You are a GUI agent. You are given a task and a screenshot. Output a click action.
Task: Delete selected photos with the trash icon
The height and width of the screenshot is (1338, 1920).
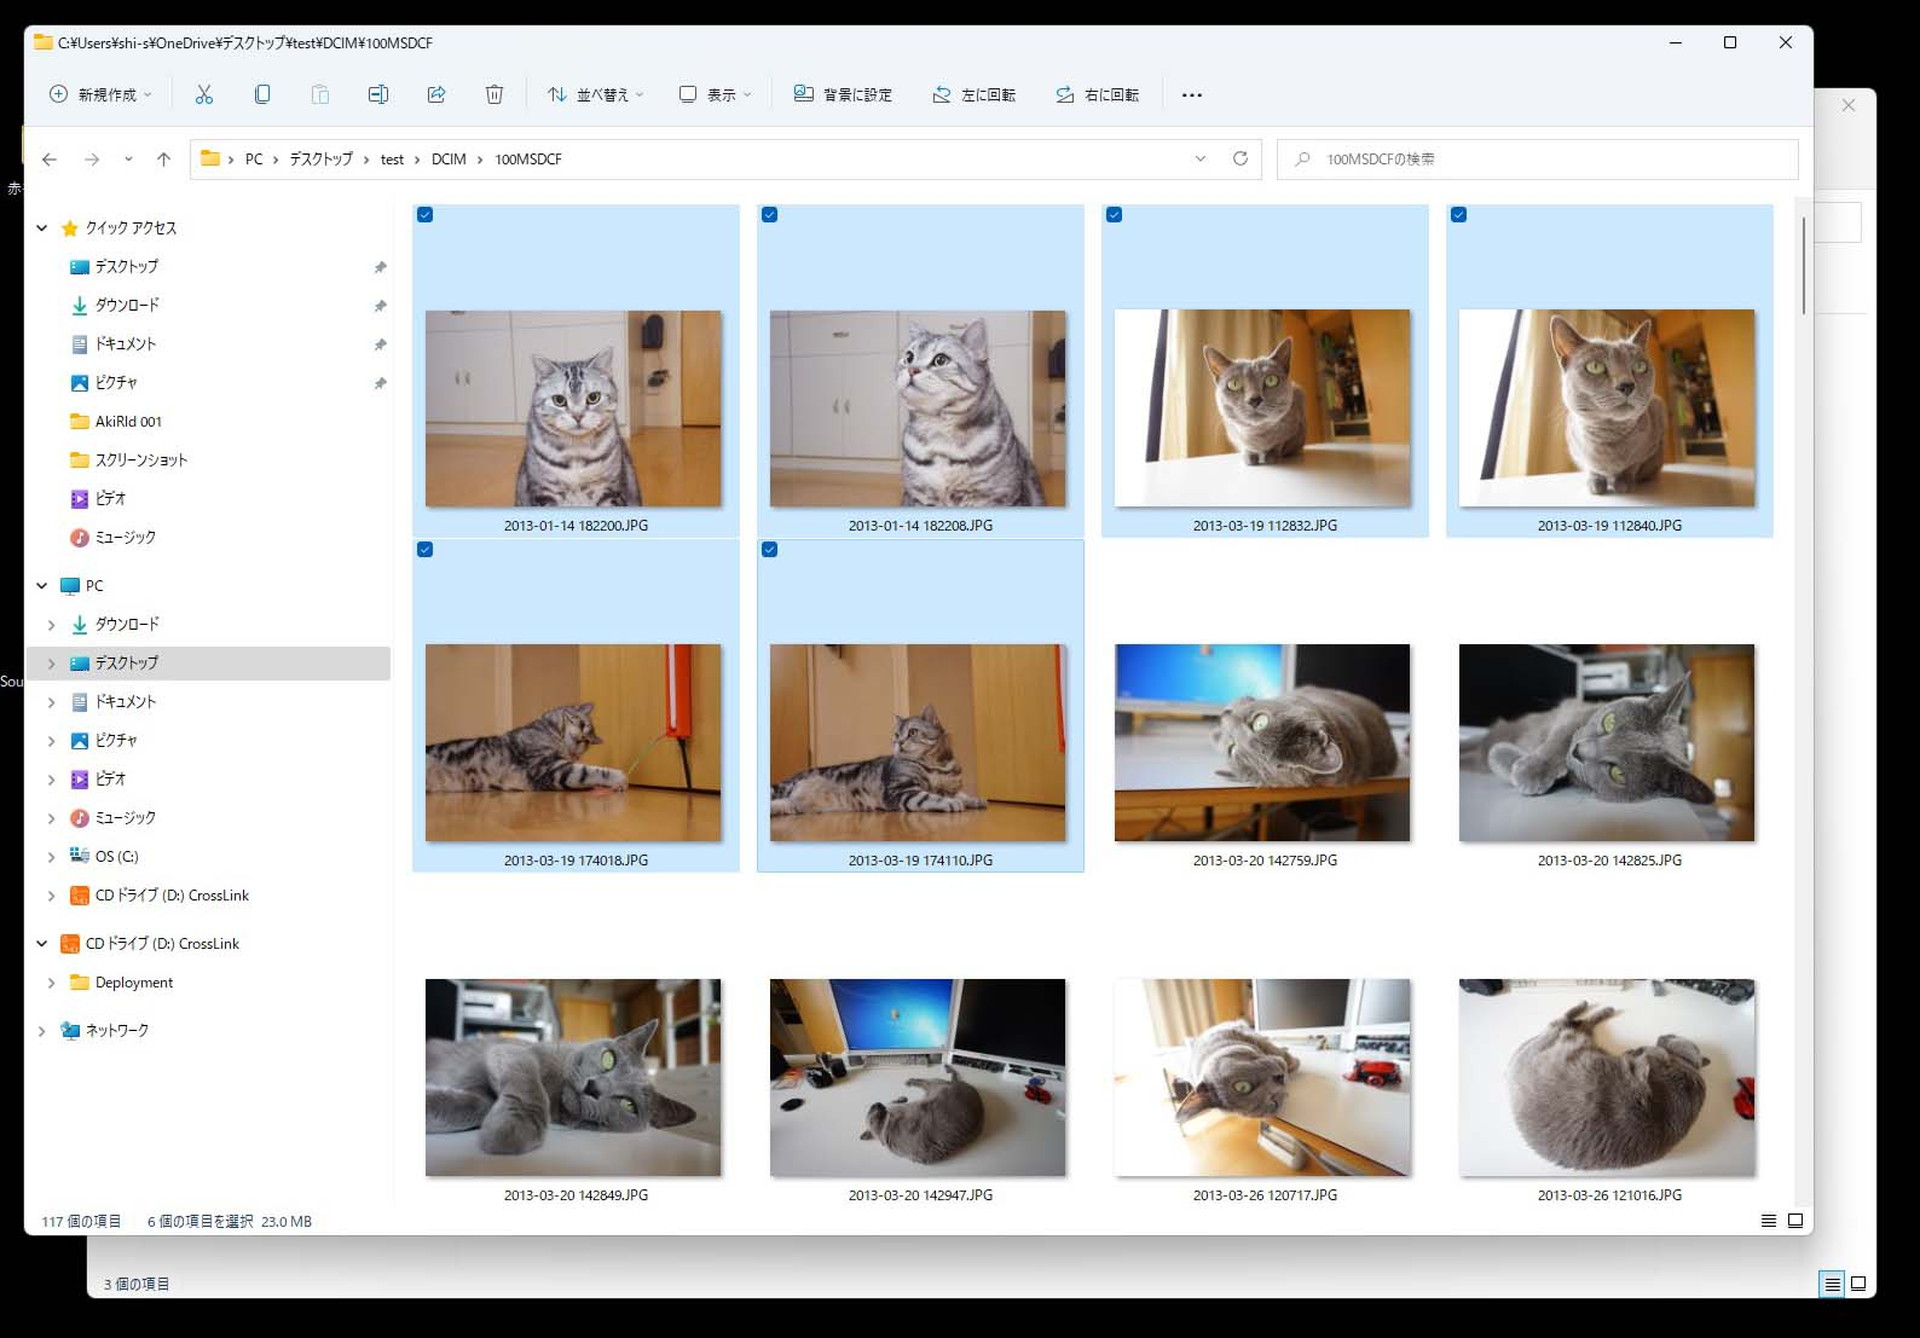click(x=494, y=94)
